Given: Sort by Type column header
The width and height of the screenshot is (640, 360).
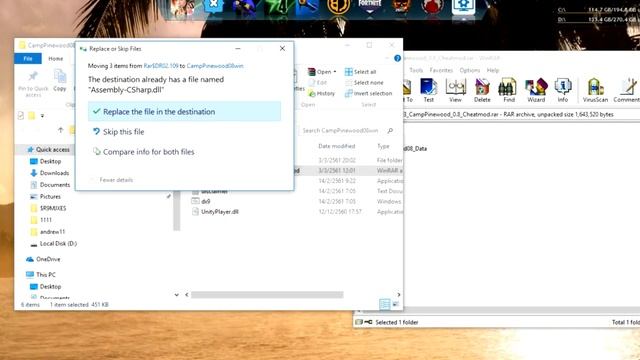Looking at the screenshot, I should (383, 146).
